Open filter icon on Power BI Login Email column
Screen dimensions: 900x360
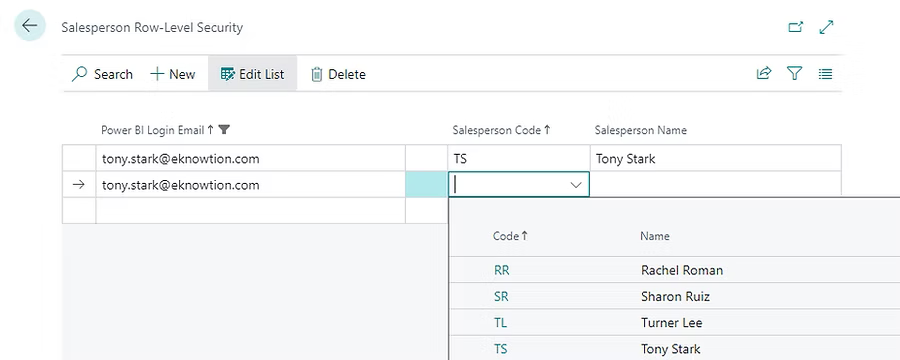[x=224, y=130]
